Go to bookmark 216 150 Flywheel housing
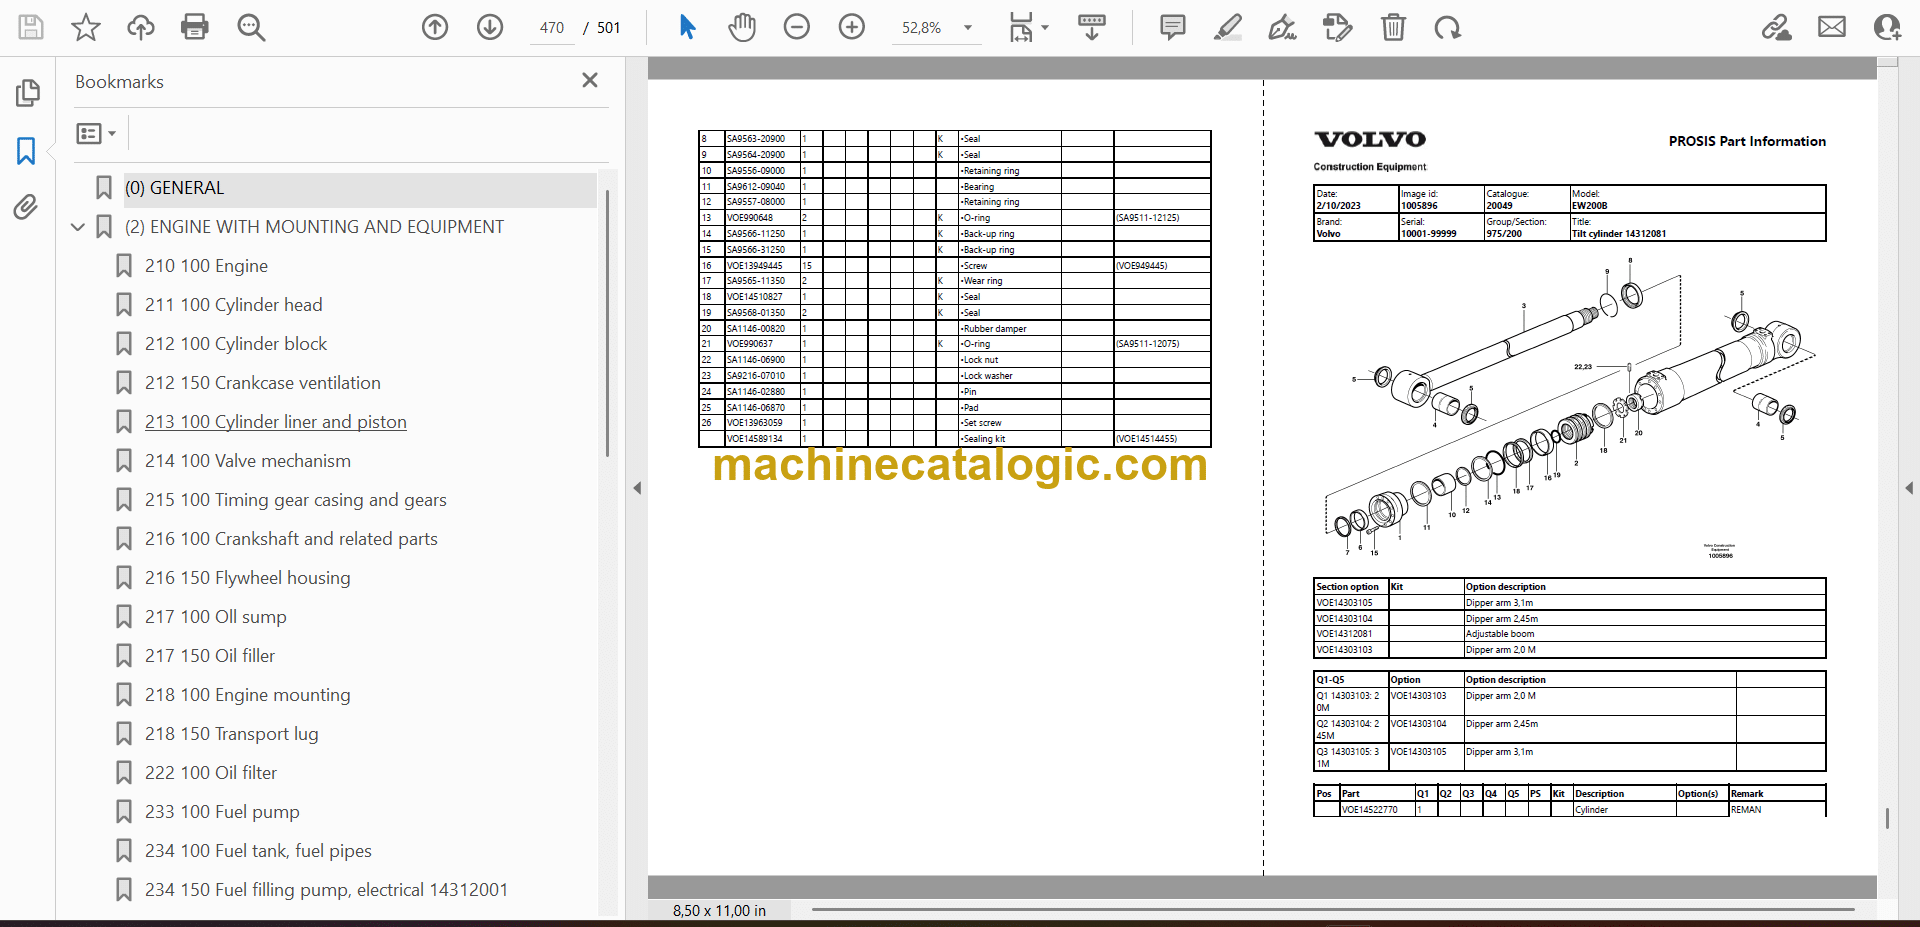The height and width of the screenshot is (927, 1920). [x=247, y=578]
